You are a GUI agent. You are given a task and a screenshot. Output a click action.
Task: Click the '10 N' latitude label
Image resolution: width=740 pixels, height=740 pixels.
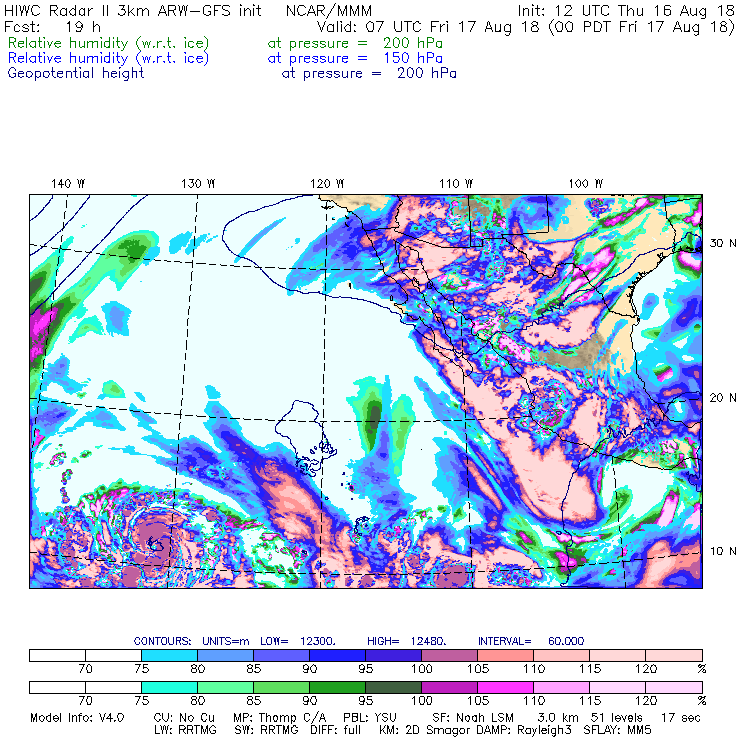723,551
